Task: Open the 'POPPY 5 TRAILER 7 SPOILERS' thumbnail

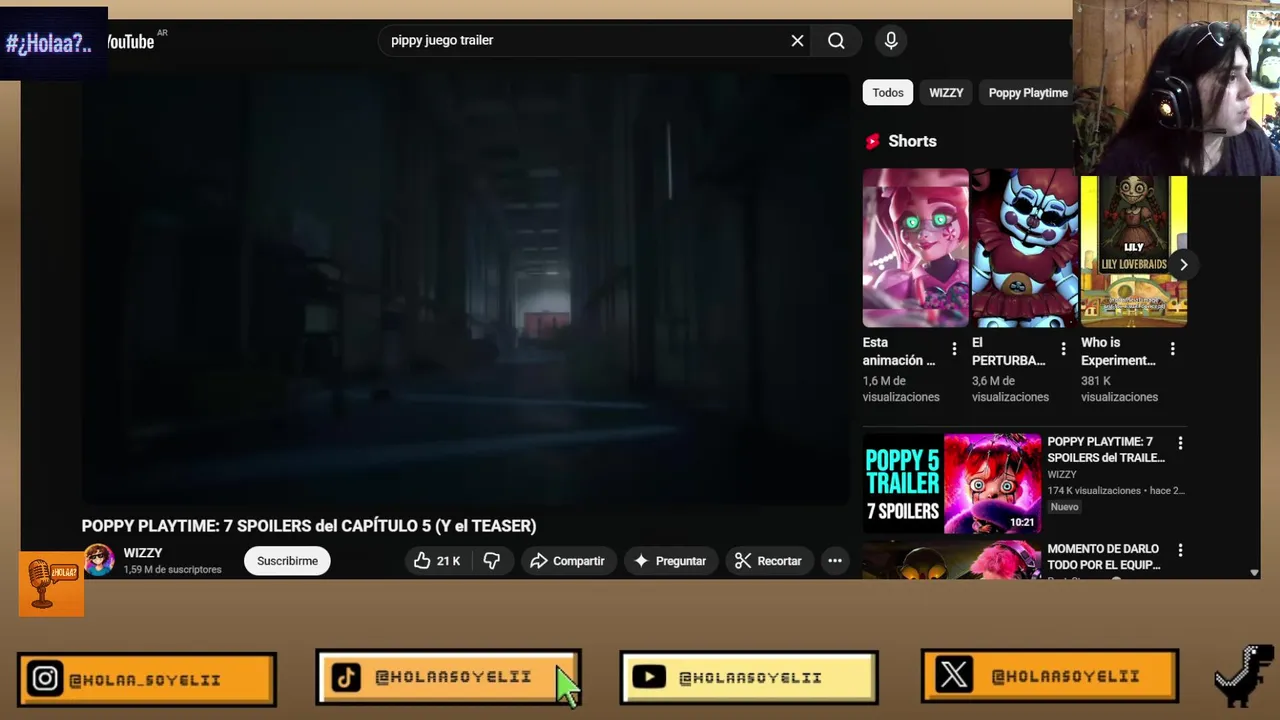Action: click(x=952, y=483)
